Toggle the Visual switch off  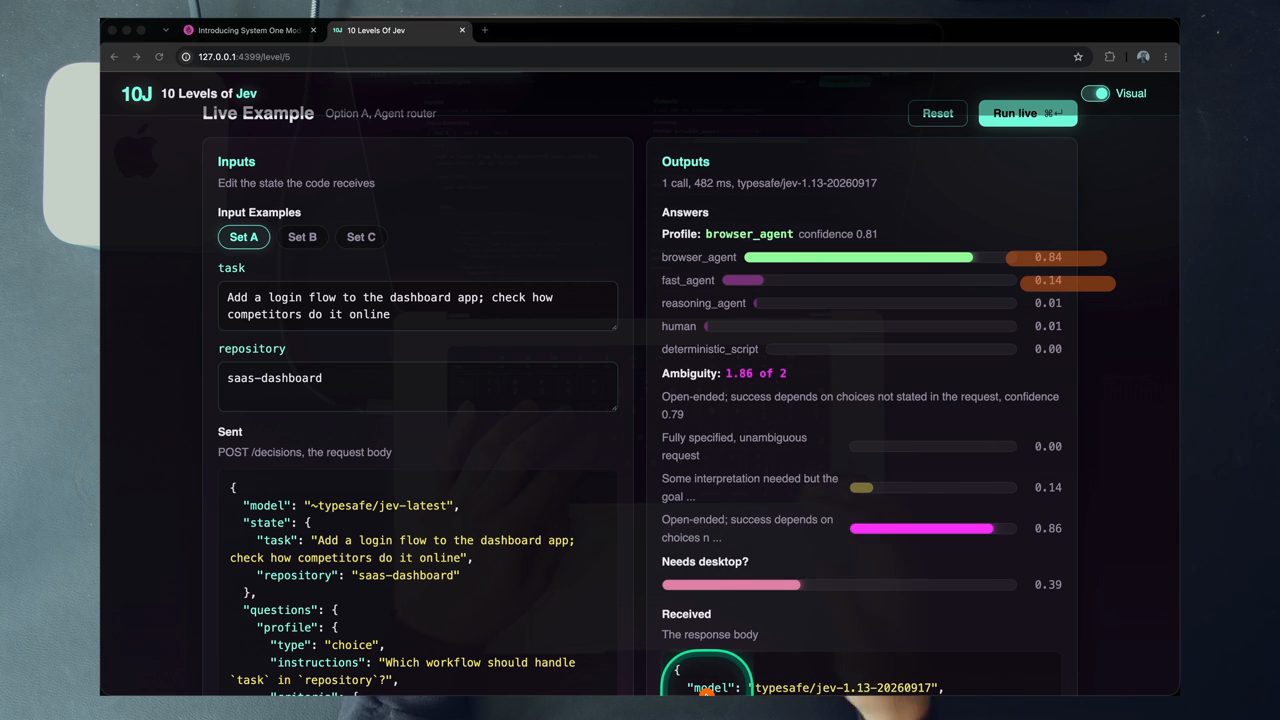(x=1095, y=93)
